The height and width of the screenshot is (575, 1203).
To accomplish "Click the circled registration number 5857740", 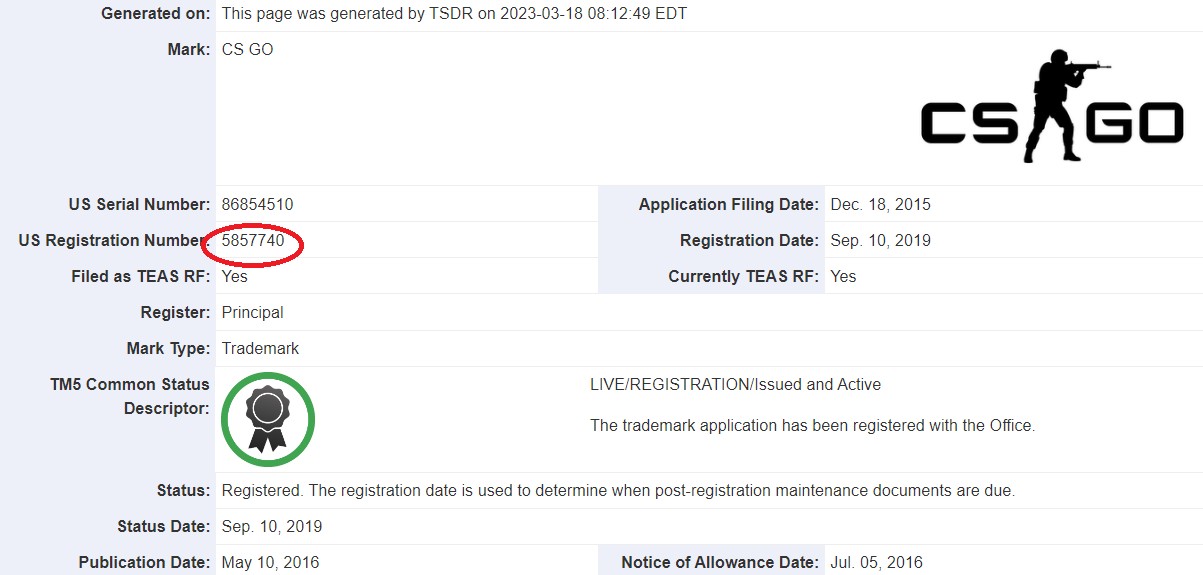I will coord(253,241).
